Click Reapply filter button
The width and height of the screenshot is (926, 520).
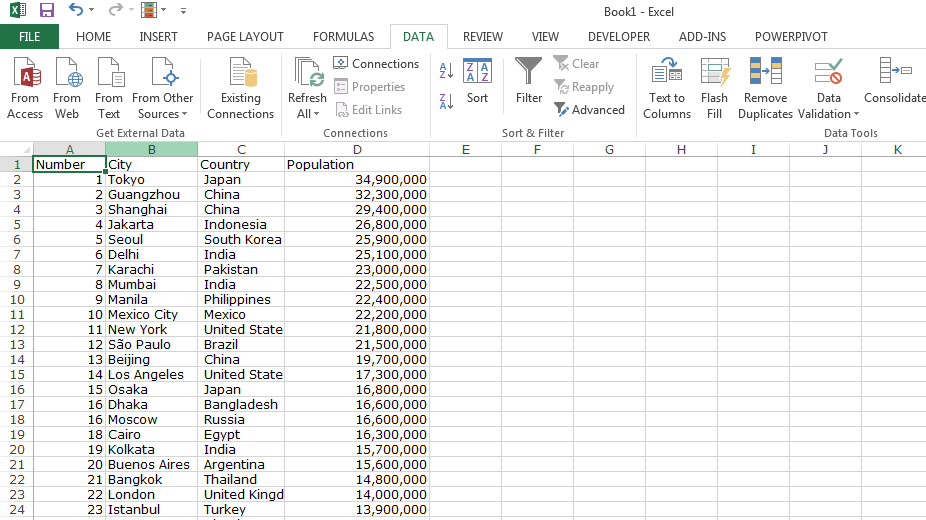584,87
